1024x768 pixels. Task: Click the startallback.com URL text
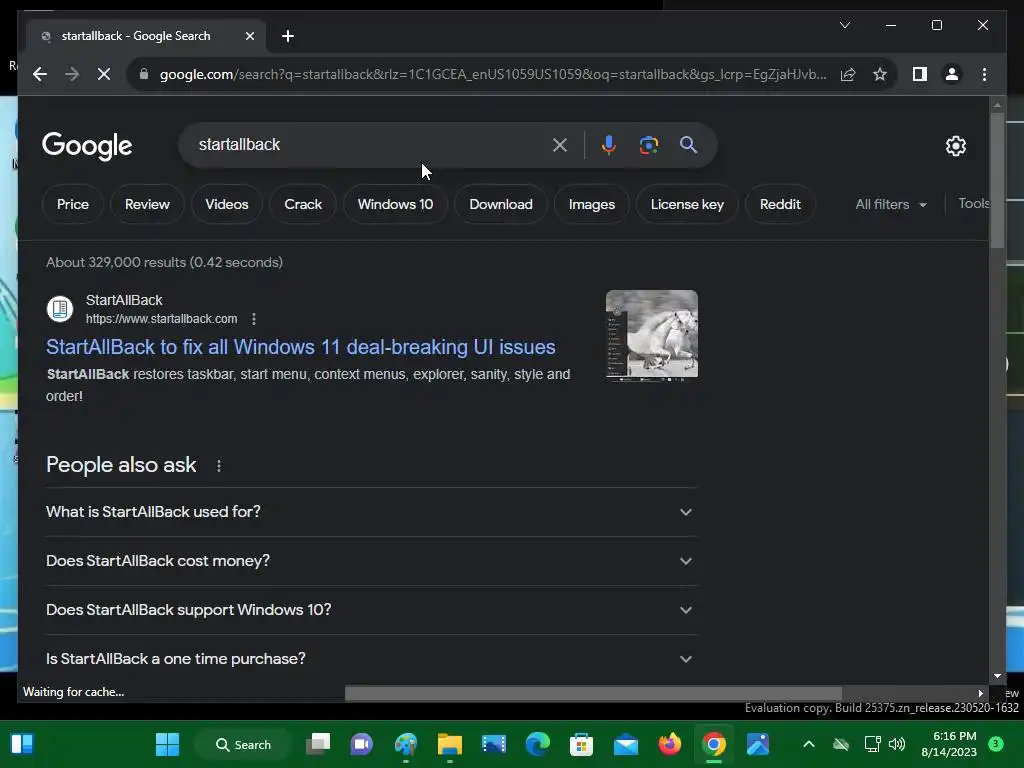[161, 319]
